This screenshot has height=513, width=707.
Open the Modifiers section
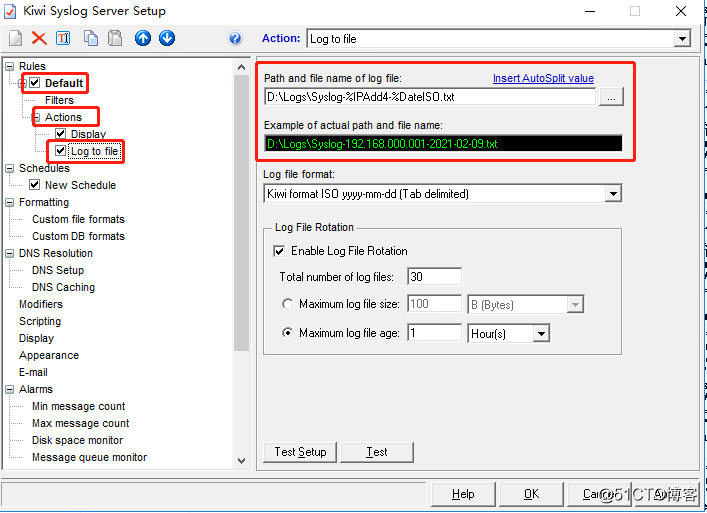41,304
